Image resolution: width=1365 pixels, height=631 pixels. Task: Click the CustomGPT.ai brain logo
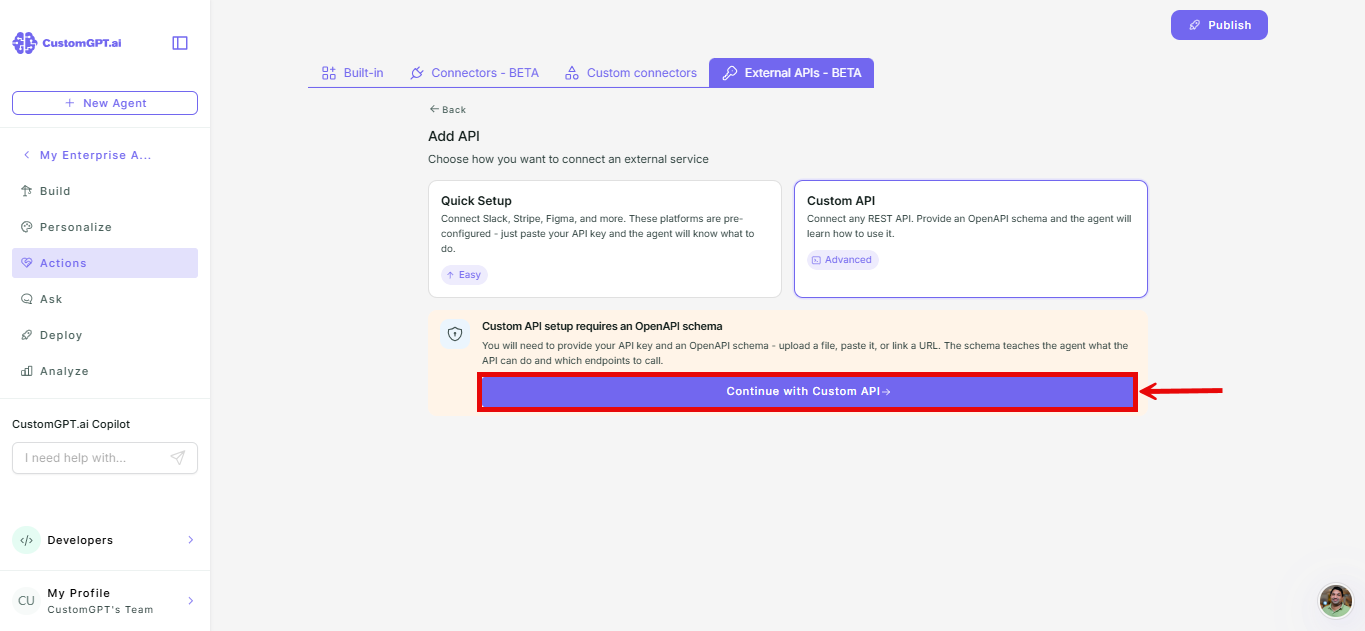click(x=25, y=43)
